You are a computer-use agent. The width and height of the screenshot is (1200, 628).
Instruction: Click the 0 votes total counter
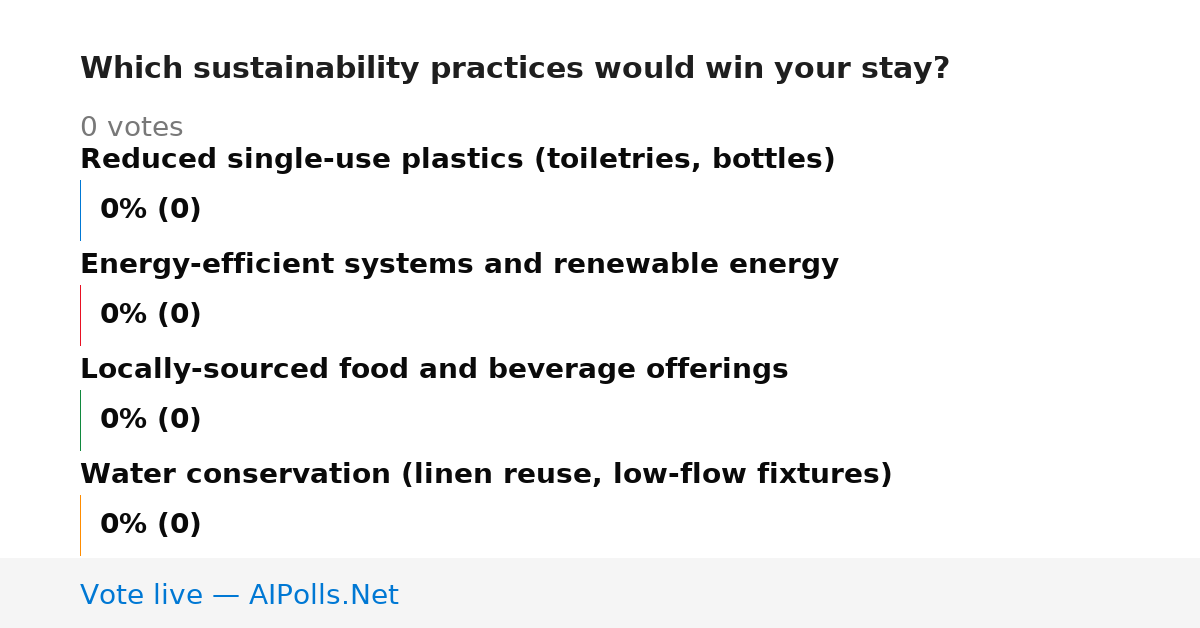[x=131, y=128]
